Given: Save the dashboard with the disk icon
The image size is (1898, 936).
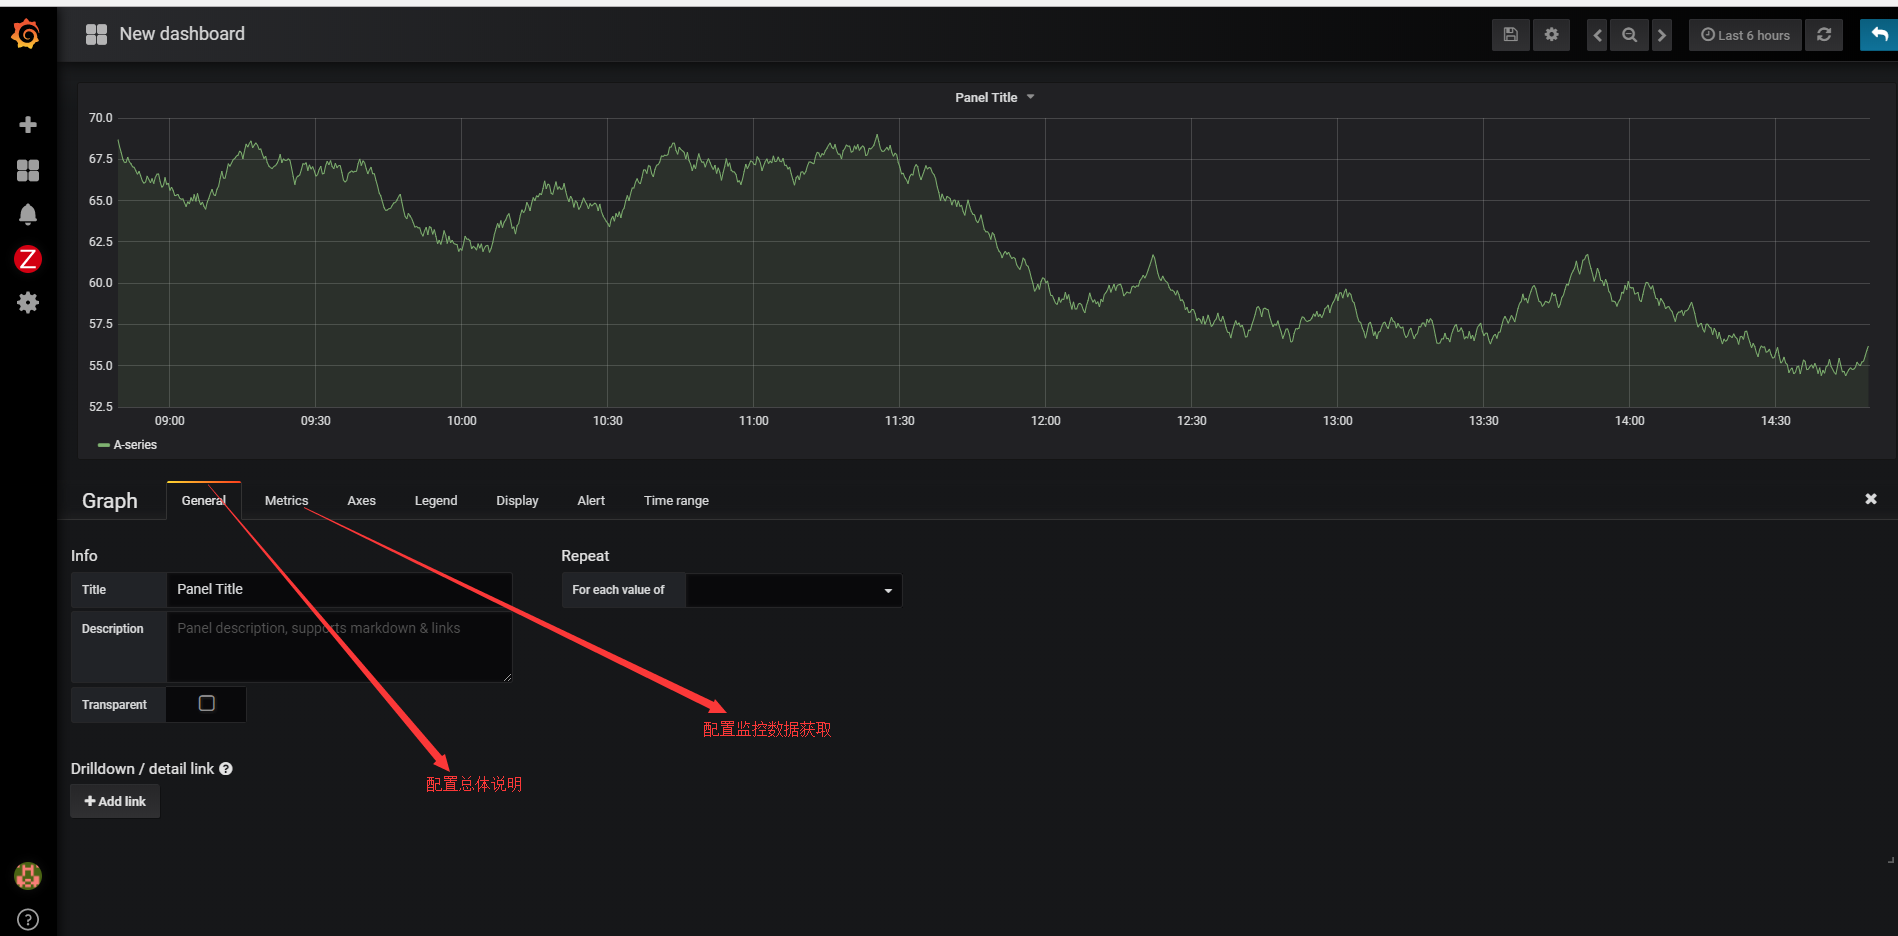Looking at the screenshot, I should 1511,35.
